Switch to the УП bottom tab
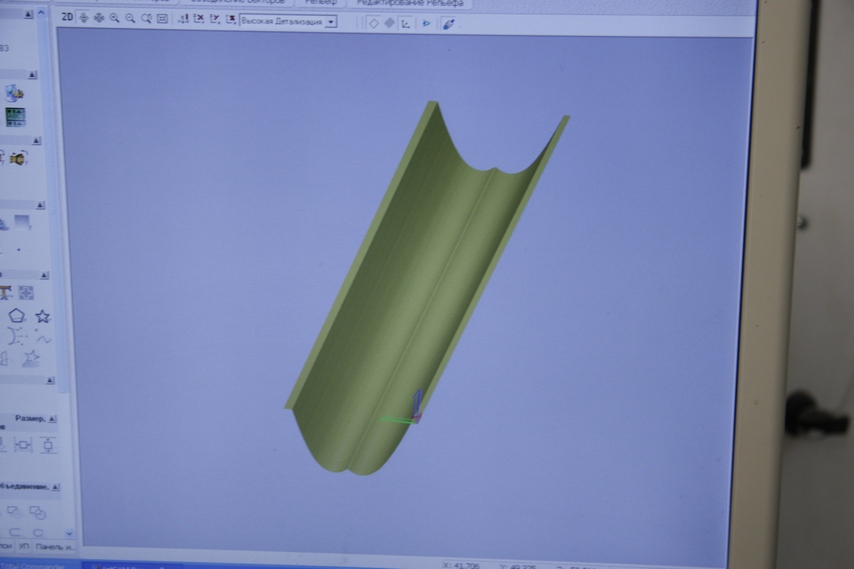 [23, 546]
